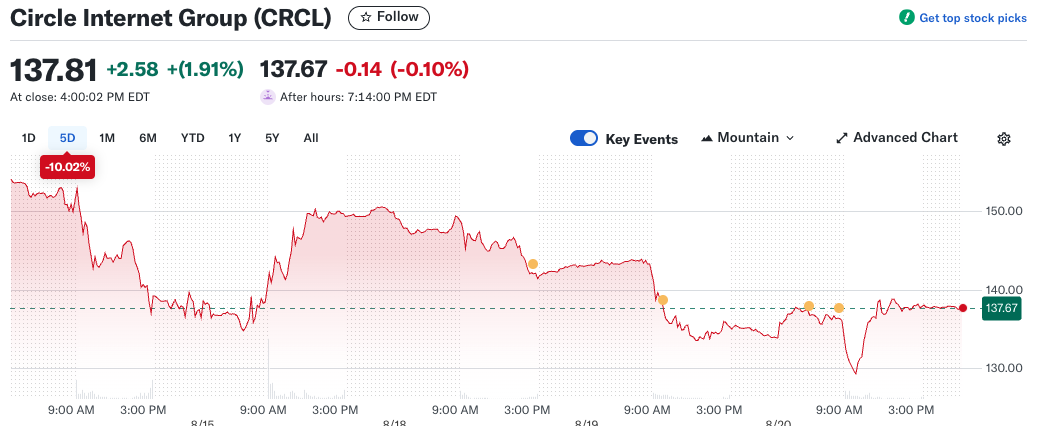The image size is (1048, 426).
Task: Click the green top stock picks icon
Action: (906, 18)
